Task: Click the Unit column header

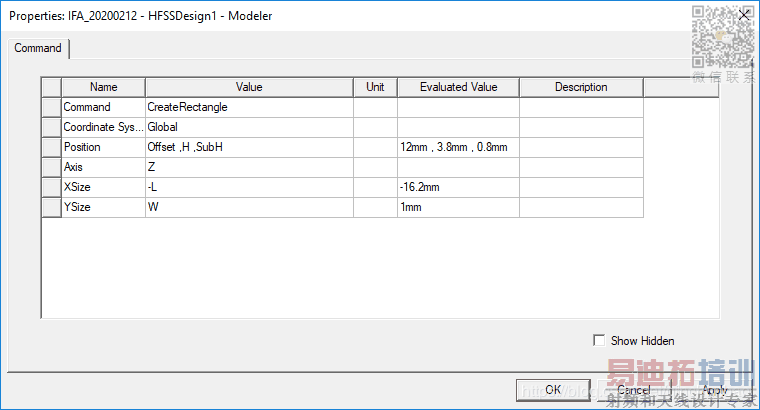Action: pos(375,87)
